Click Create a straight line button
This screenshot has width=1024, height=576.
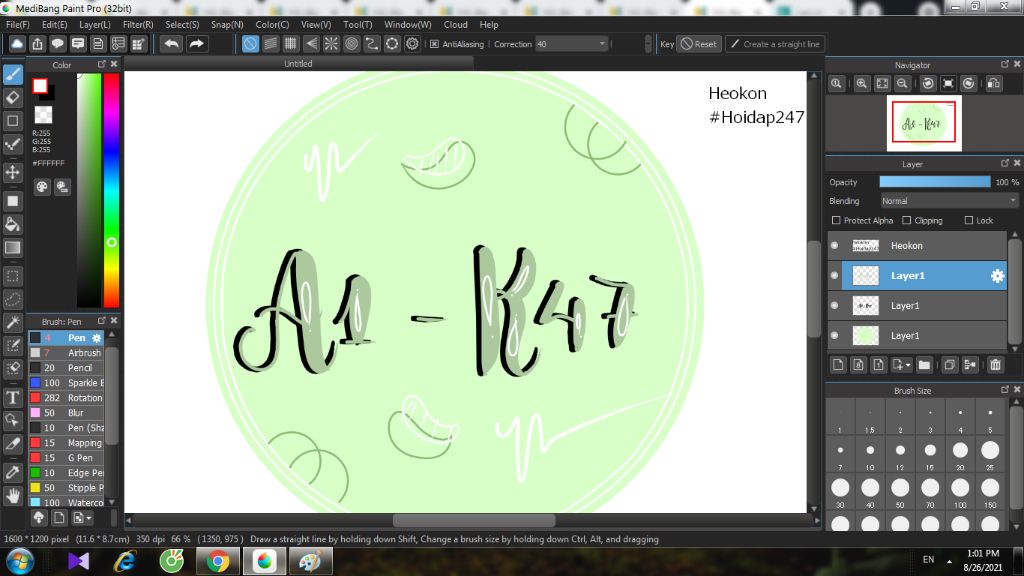775,44
